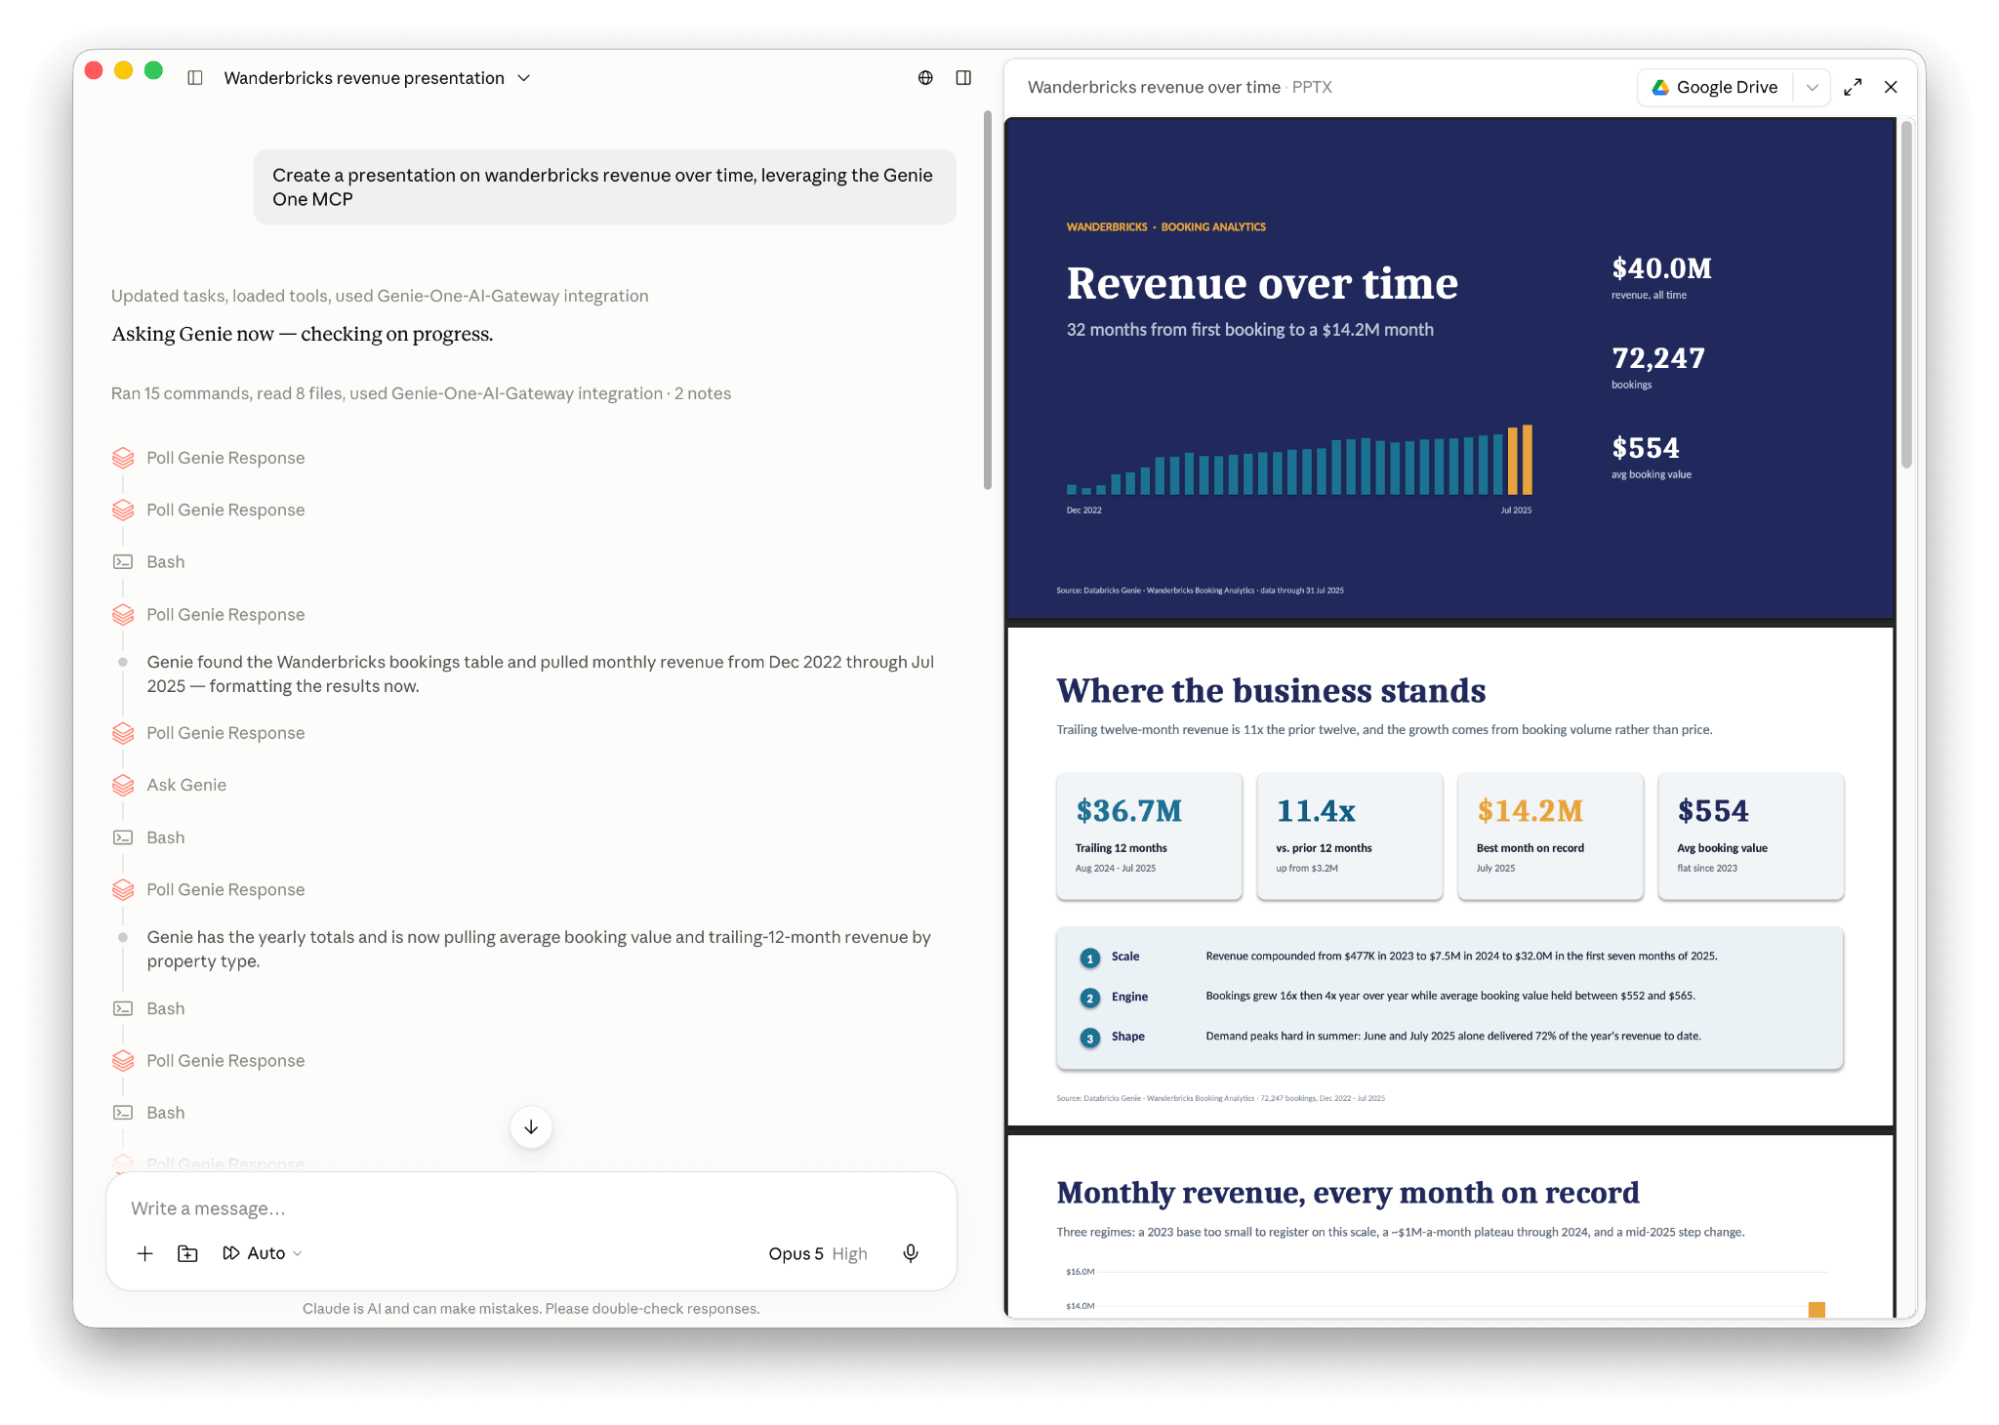Click the Monthly revenue, every month on record heading

tap(1347, 1192)
